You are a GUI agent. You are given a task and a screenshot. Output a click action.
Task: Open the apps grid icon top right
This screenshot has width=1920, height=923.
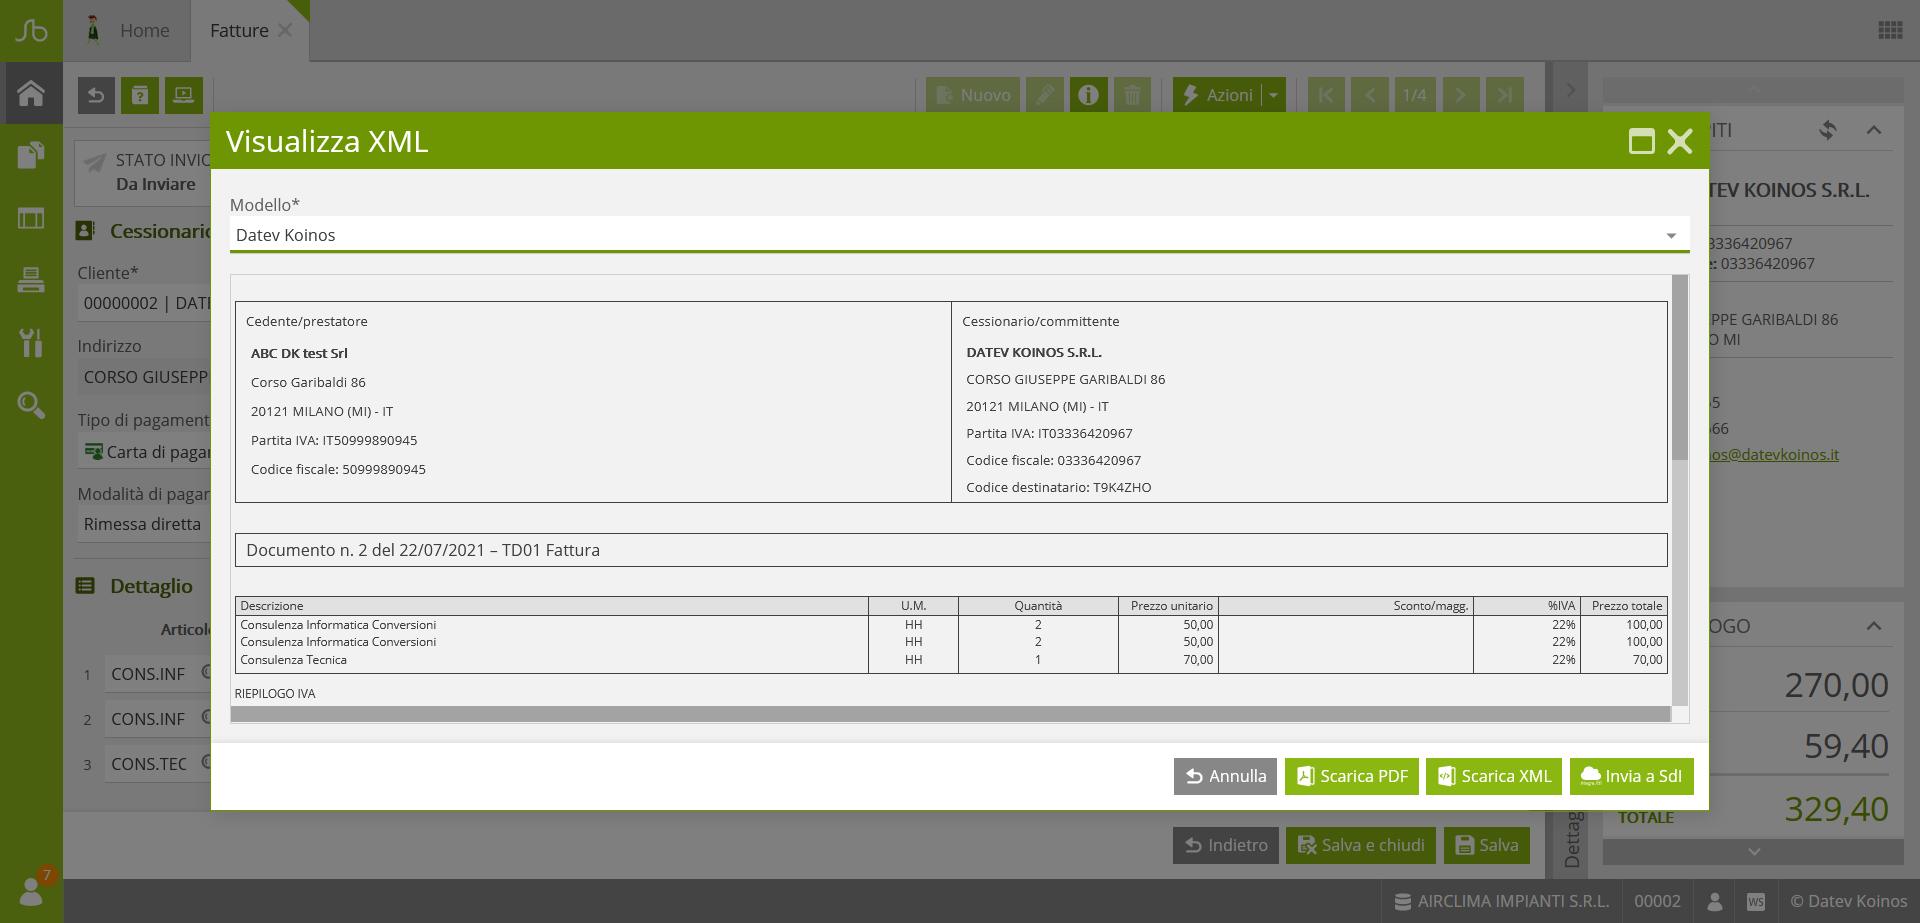pyautogui.click(x=1890, y=30)
